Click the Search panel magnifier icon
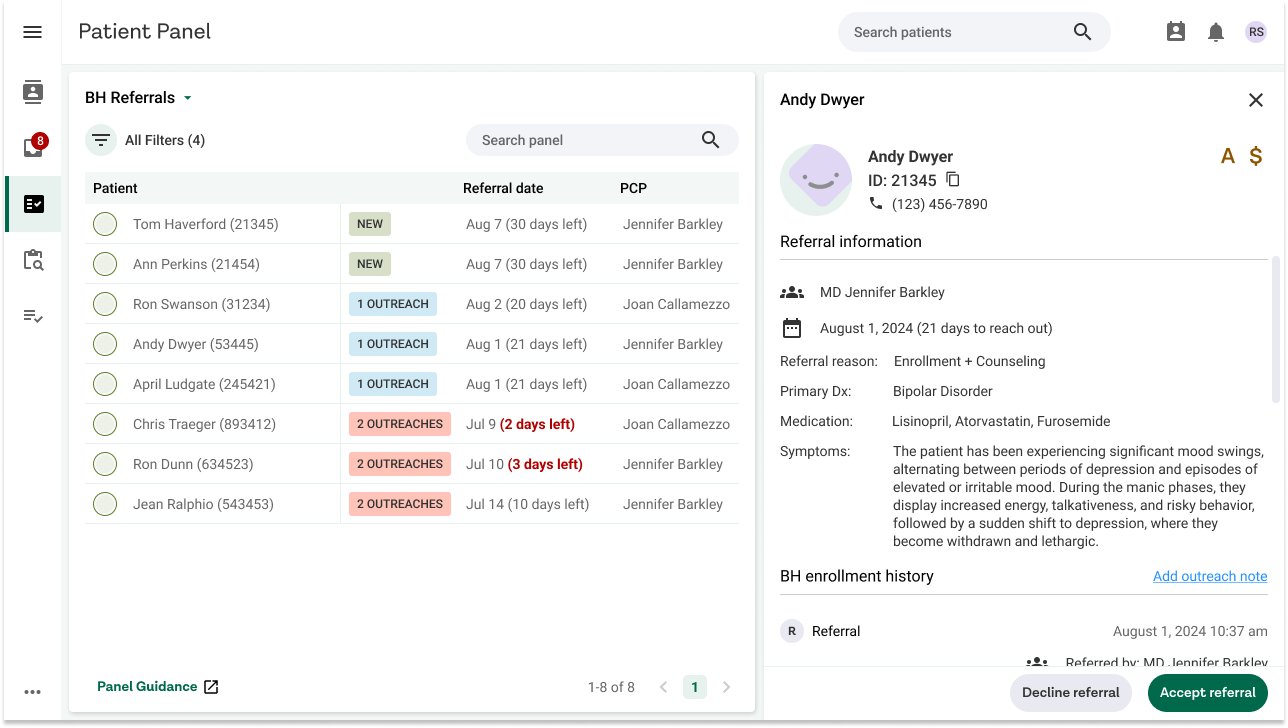The height and width of the screenshot is (728, 1288). 710,140
